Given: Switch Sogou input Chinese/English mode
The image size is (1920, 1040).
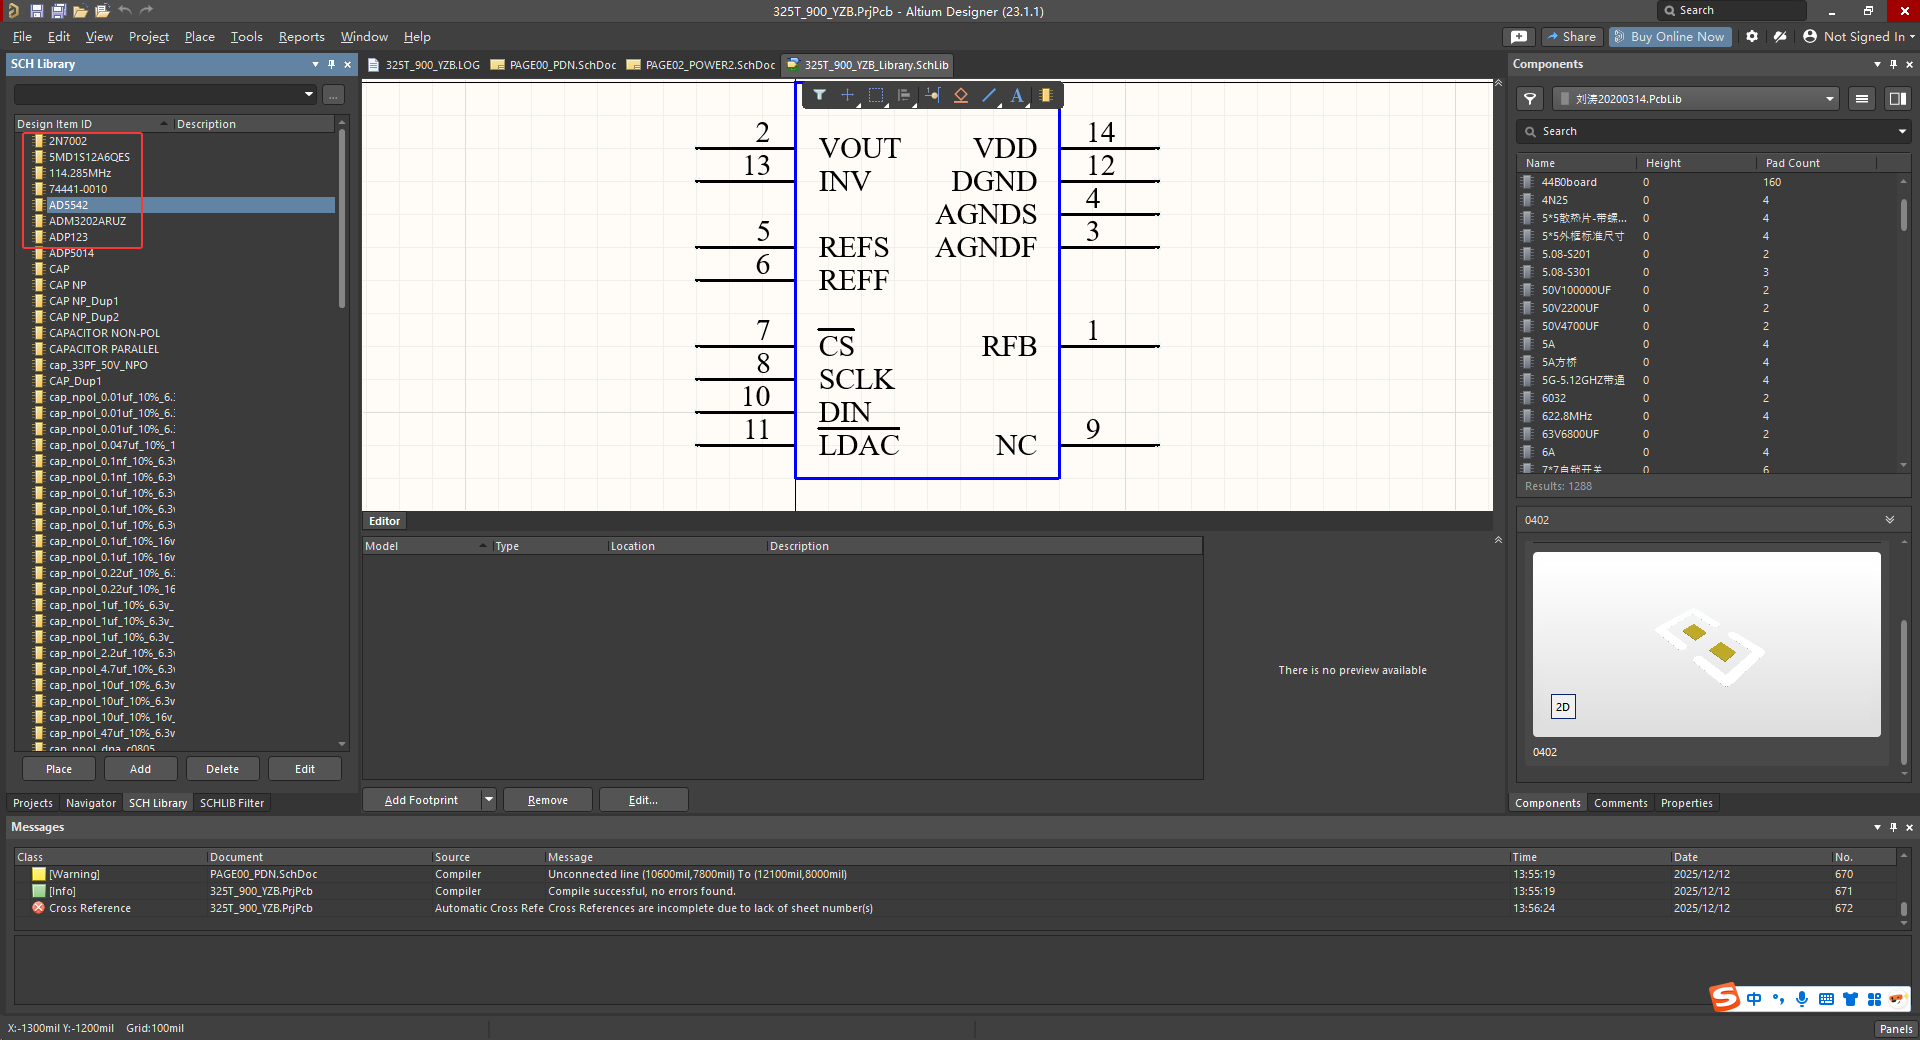Looking at the screenshot, I should [1754, 999].
